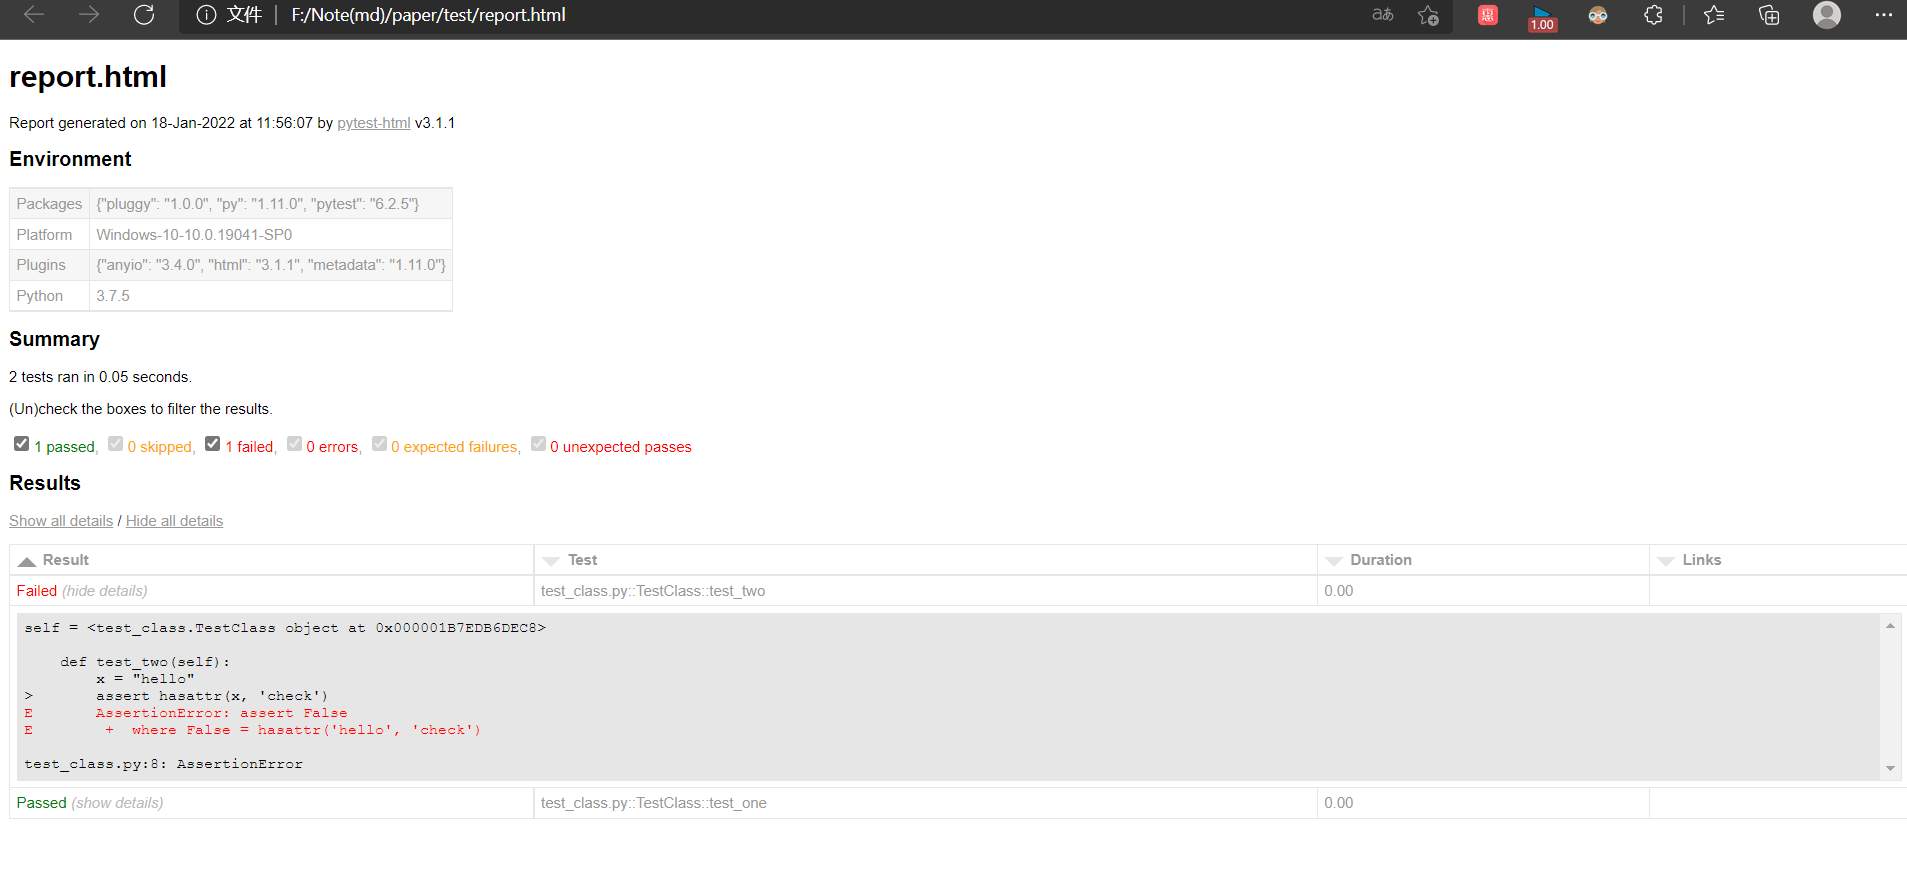Click the pluggy/py/pytest packages value cell
Image resolution: width=1907 pixels, height=880 pixels.
[x=271, y=204]
